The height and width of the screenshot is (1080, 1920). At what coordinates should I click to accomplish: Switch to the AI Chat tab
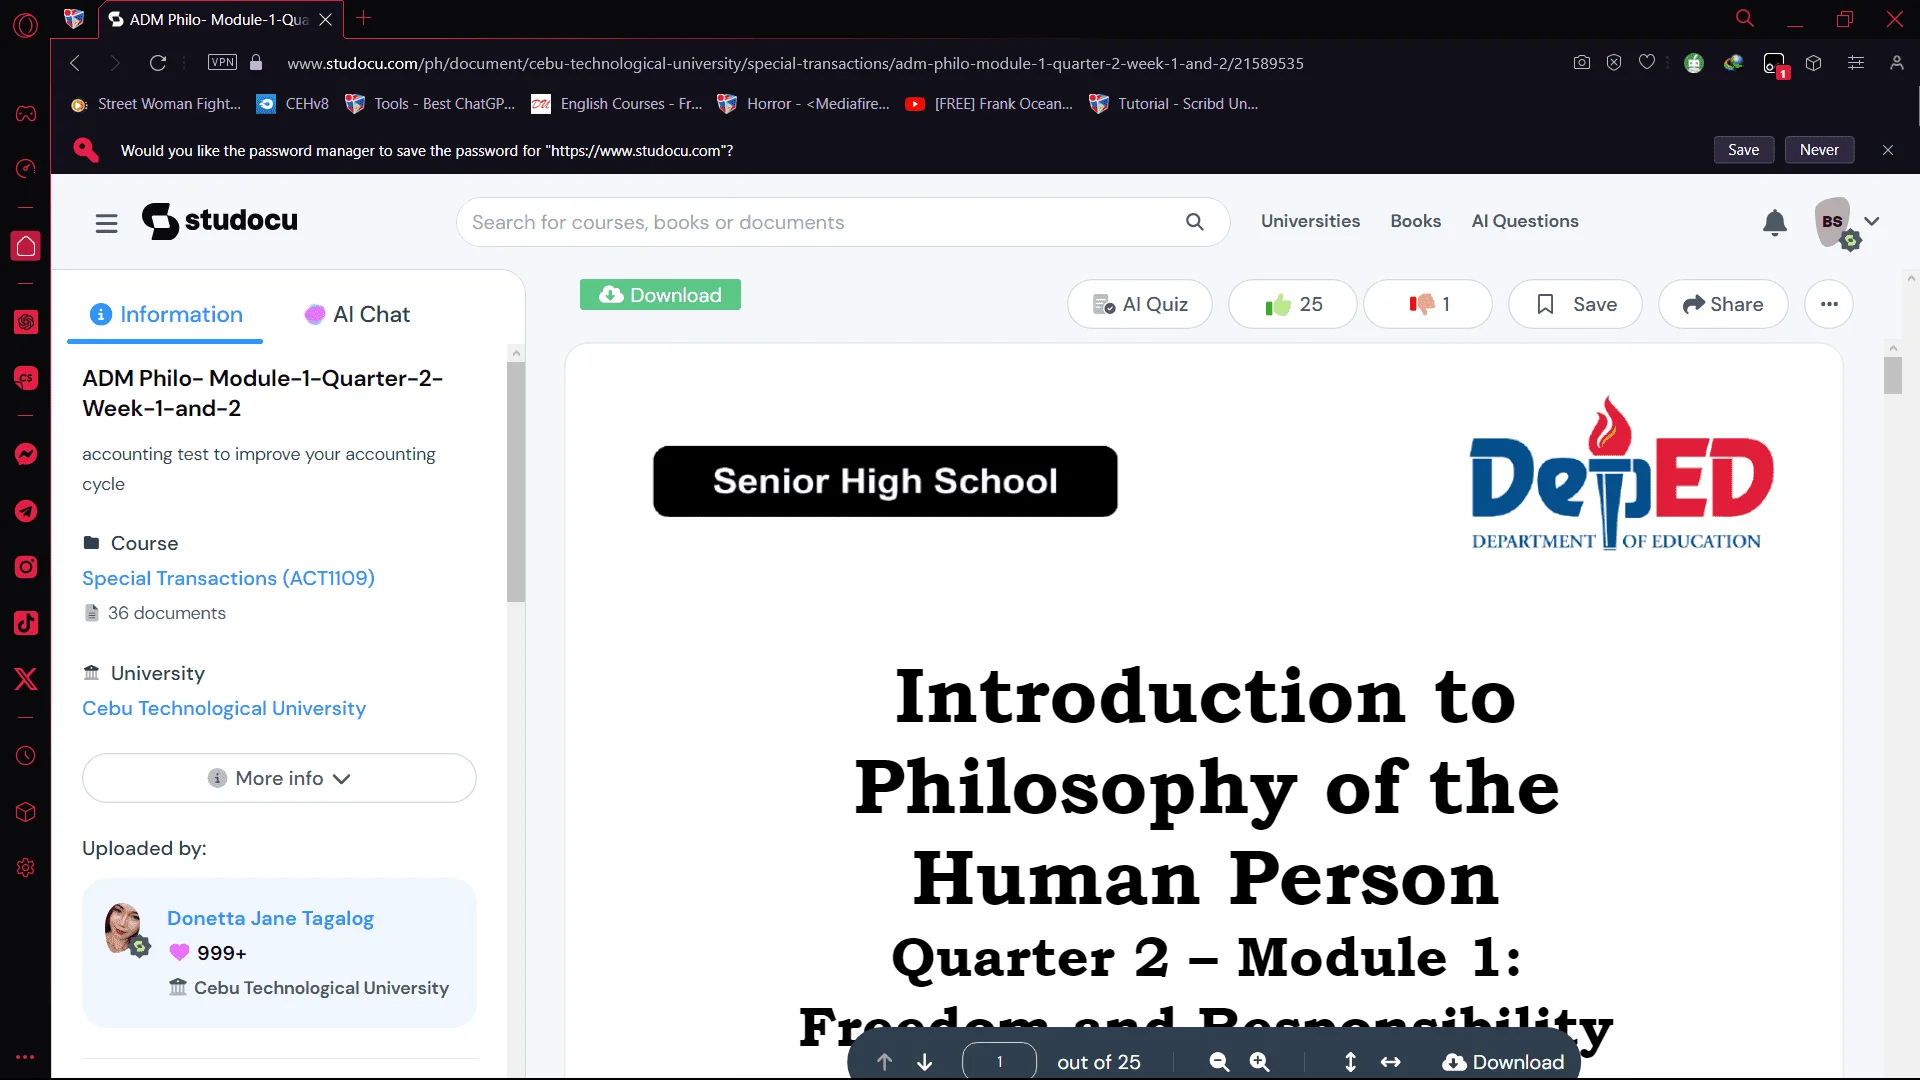click(x=357, y=314)
